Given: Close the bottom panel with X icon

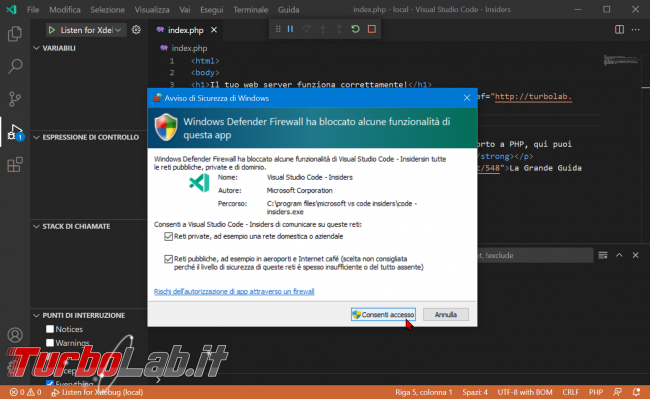Looking at the screenshot, I should (x=635, y=255).
